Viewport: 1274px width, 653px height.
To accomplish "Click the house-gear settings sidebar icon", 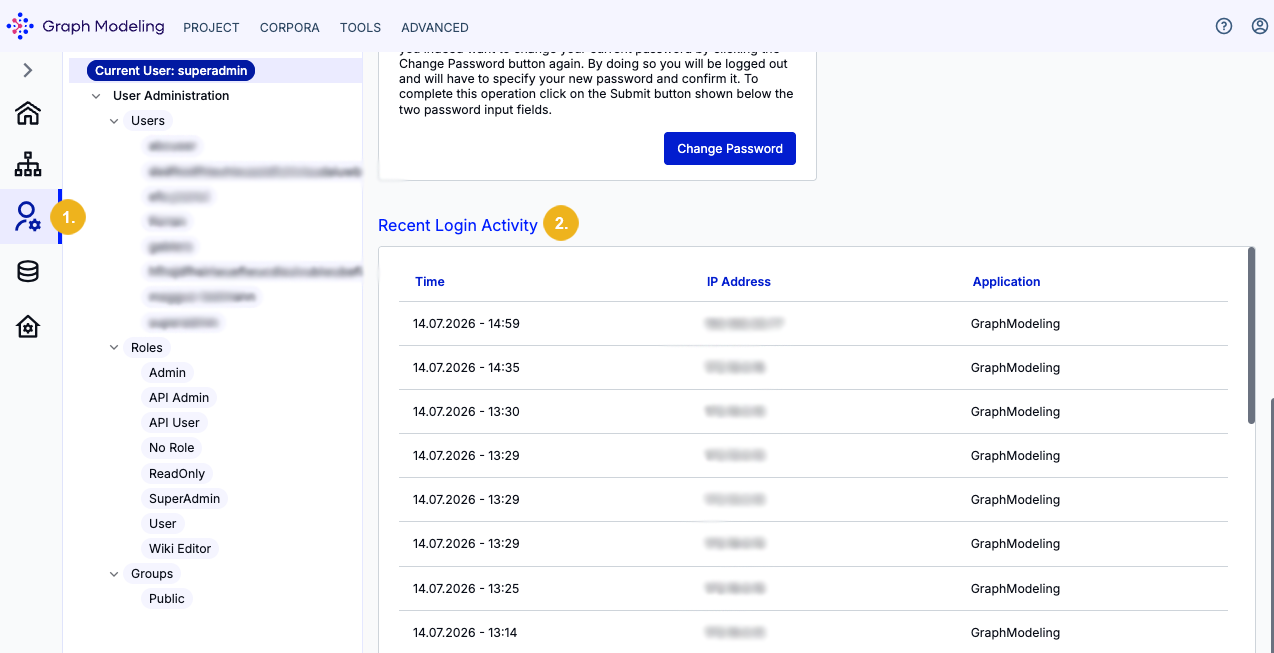I will coord(28,326).
